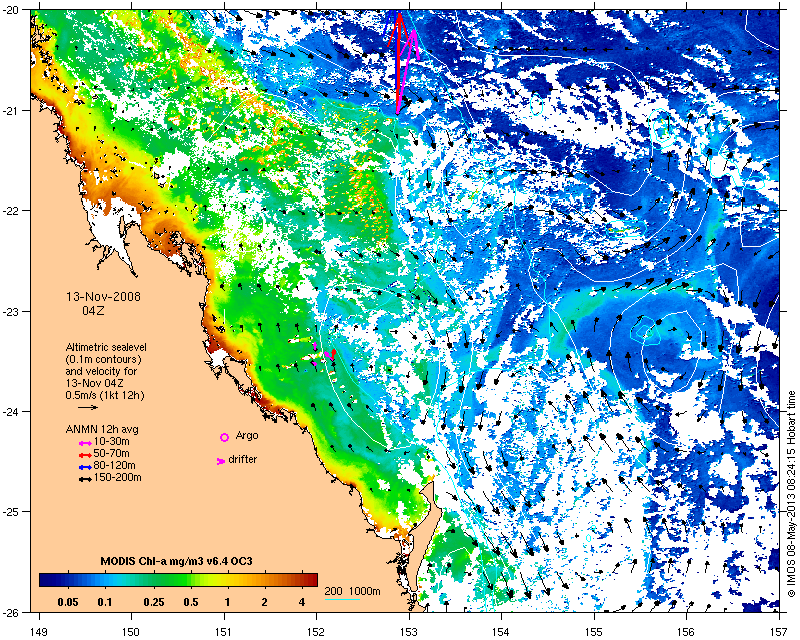This screenshot has height=640, width=800.
Task: Click the '04Z' time label
Action: click(93, 310)
